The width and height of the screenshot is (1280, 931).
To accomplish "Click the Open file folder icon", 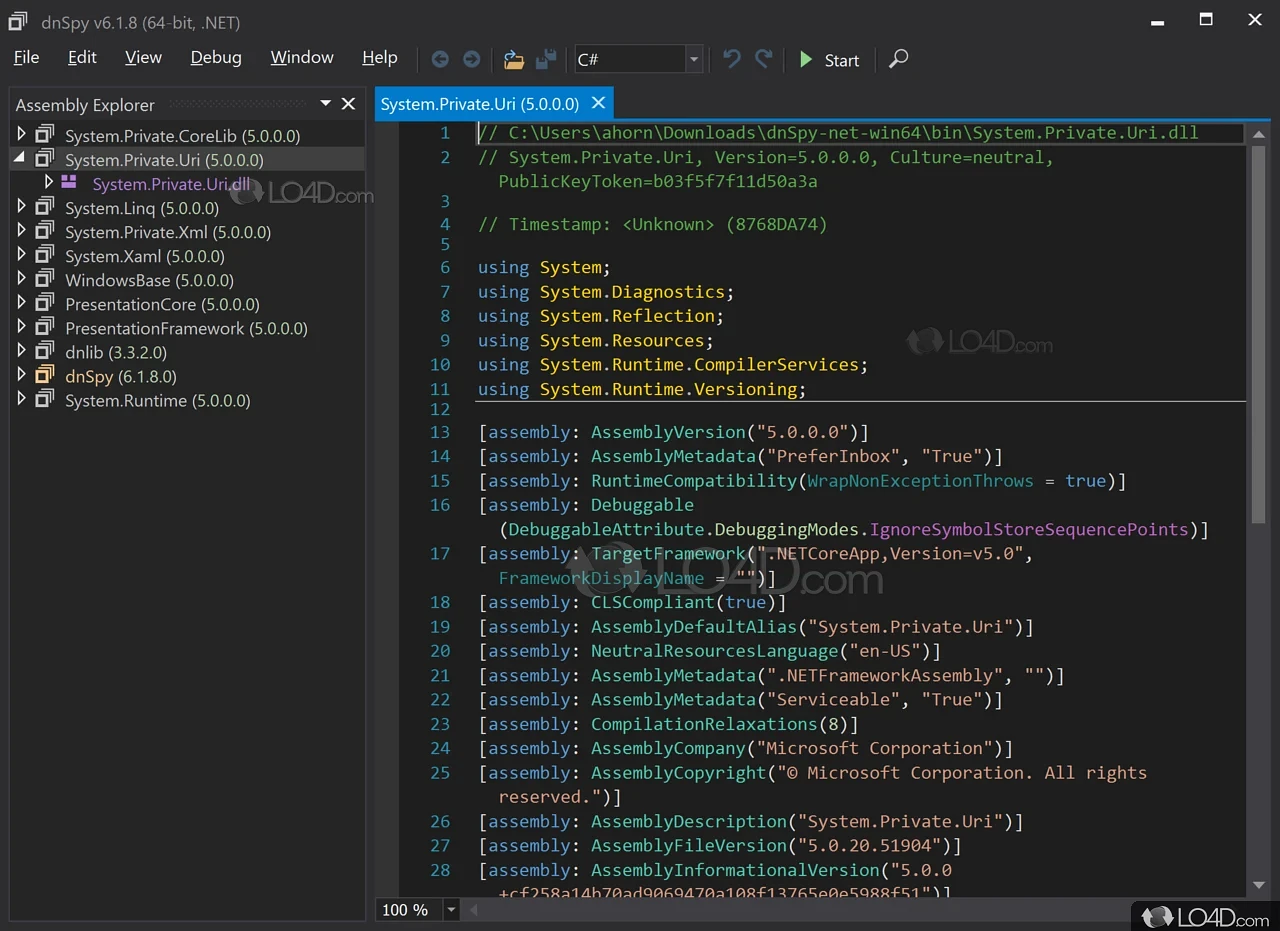I will 514,60.
